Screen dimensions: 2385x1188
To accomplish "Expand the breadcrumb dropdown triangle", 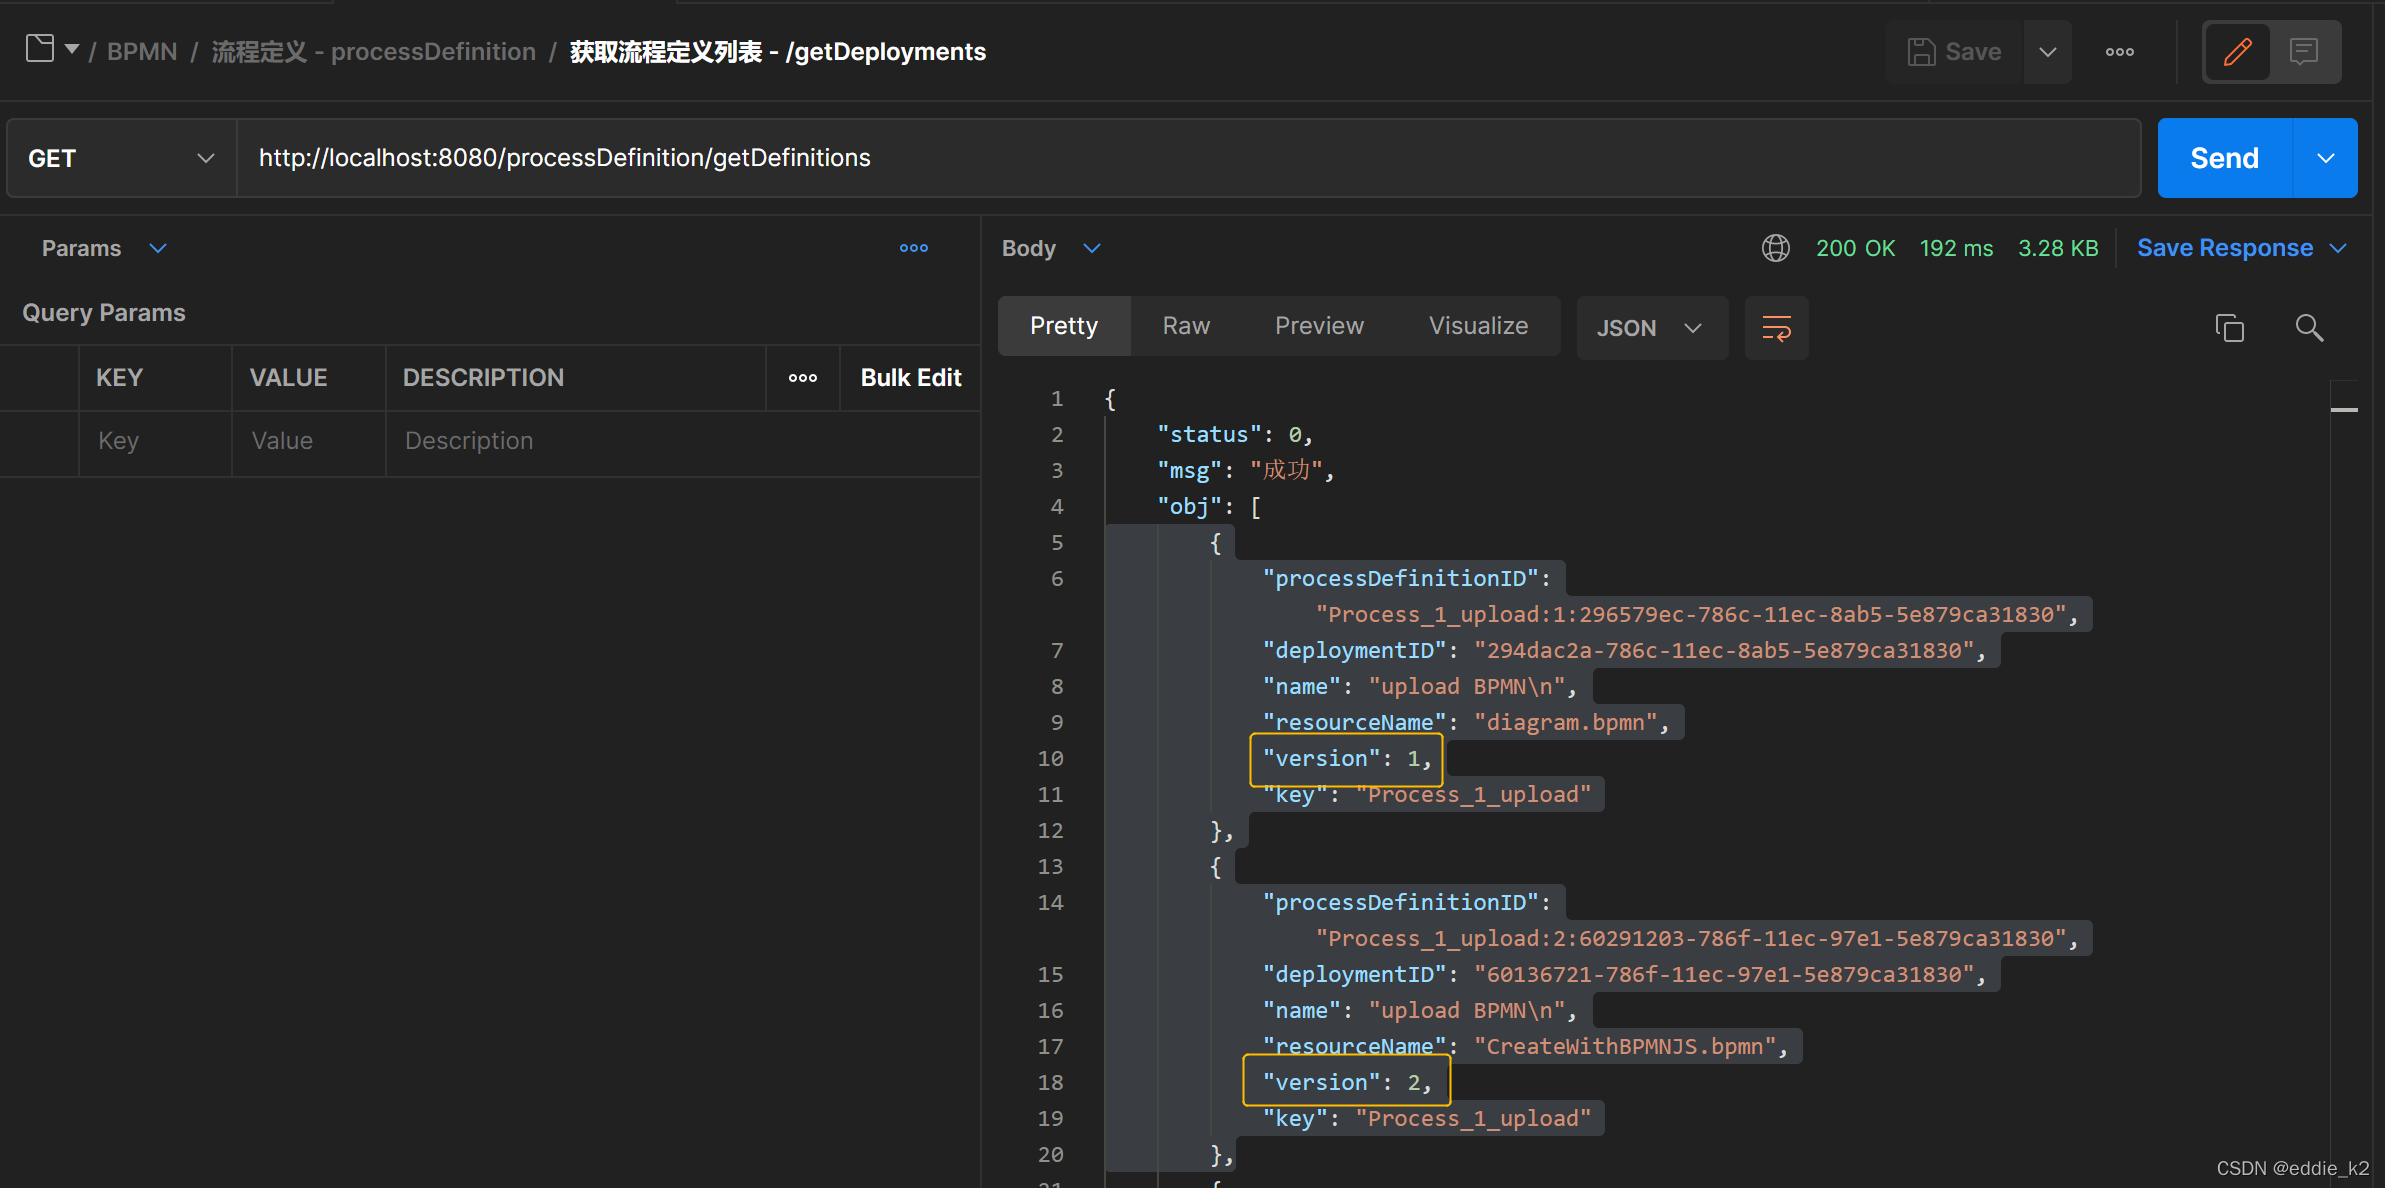I will click(x=72, y=49).
